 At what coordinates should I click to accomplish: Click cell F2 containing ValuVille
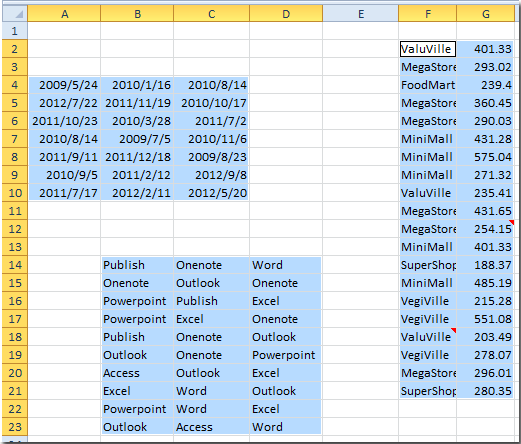[428, 49]
